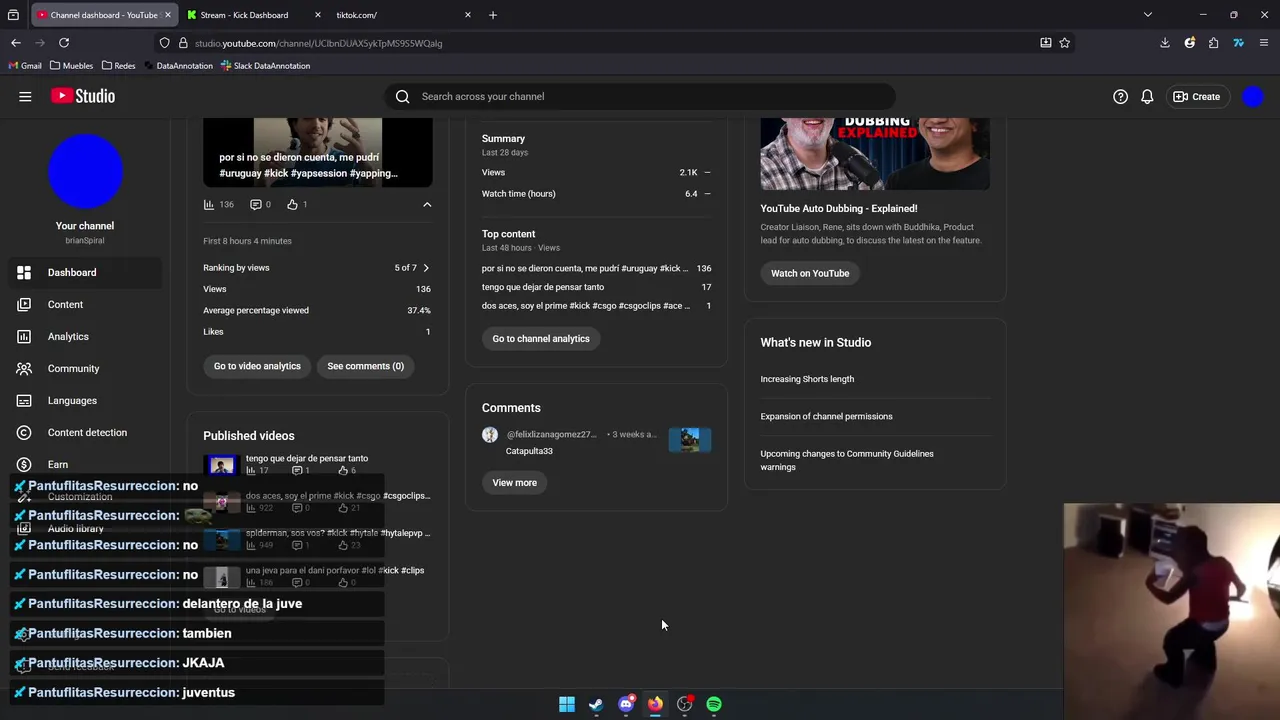Switch to the tiktok.com tab
The image size is (1280, 720).
[401, 15]
